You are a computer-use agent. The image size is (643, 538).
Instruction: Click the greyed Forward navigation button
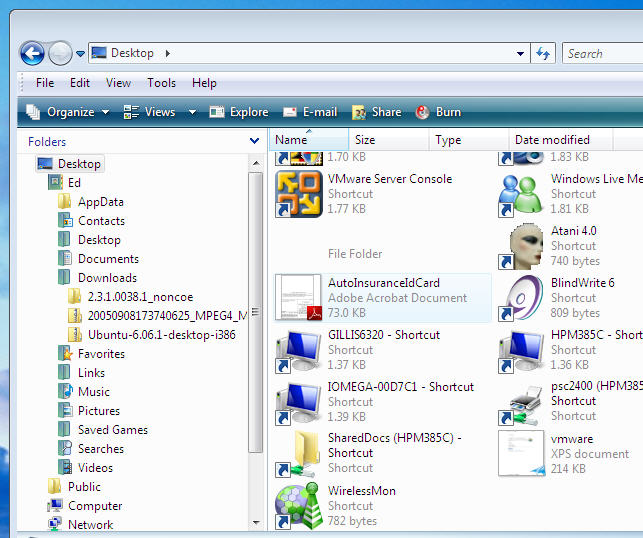tap(60, 53)
